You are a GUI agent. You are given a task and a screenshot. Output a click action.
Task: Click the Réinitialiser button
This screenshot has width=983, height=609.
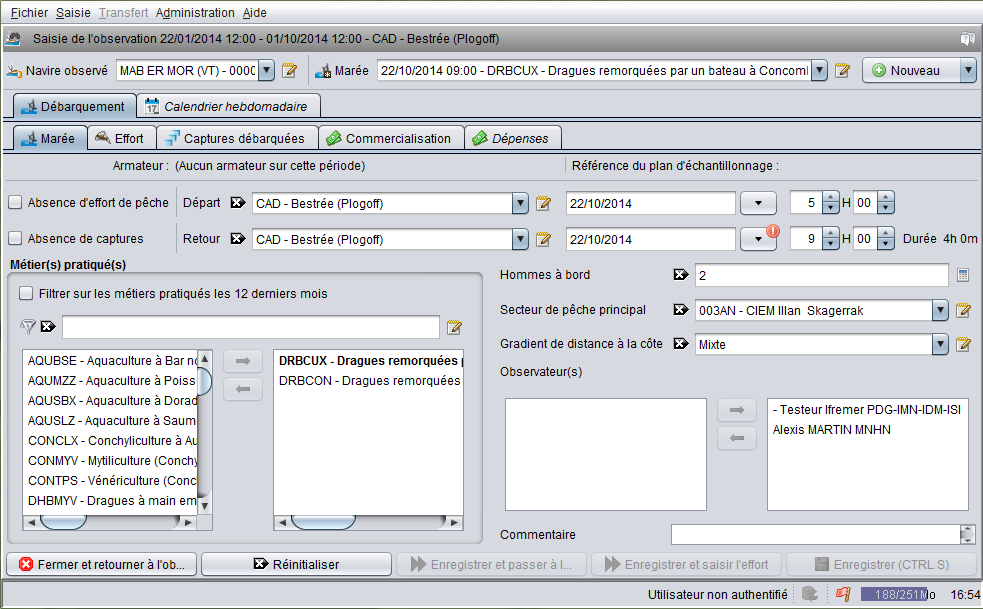click(296, 564)
